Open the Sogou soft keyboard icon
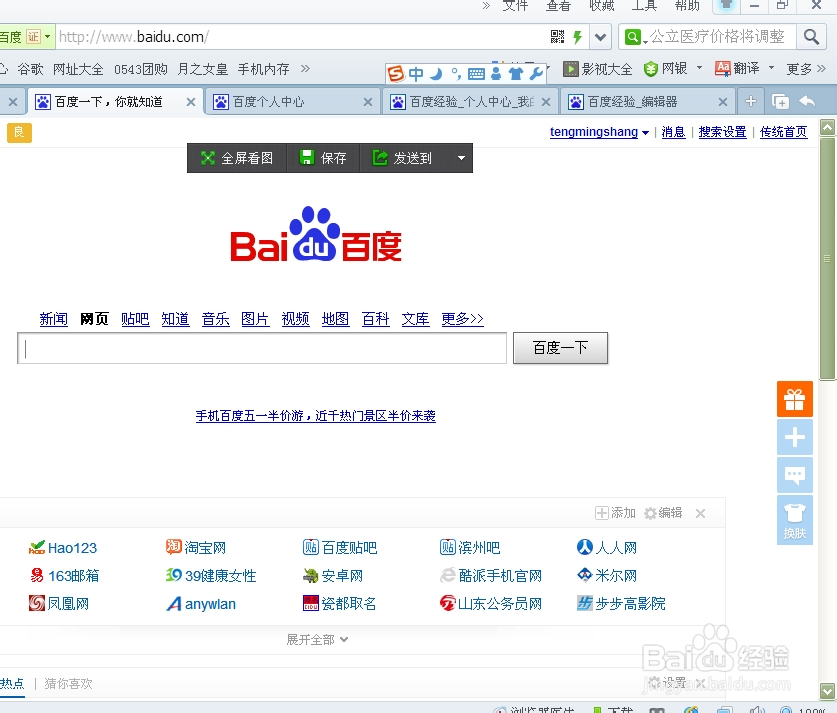 click(x=476, y=74)
